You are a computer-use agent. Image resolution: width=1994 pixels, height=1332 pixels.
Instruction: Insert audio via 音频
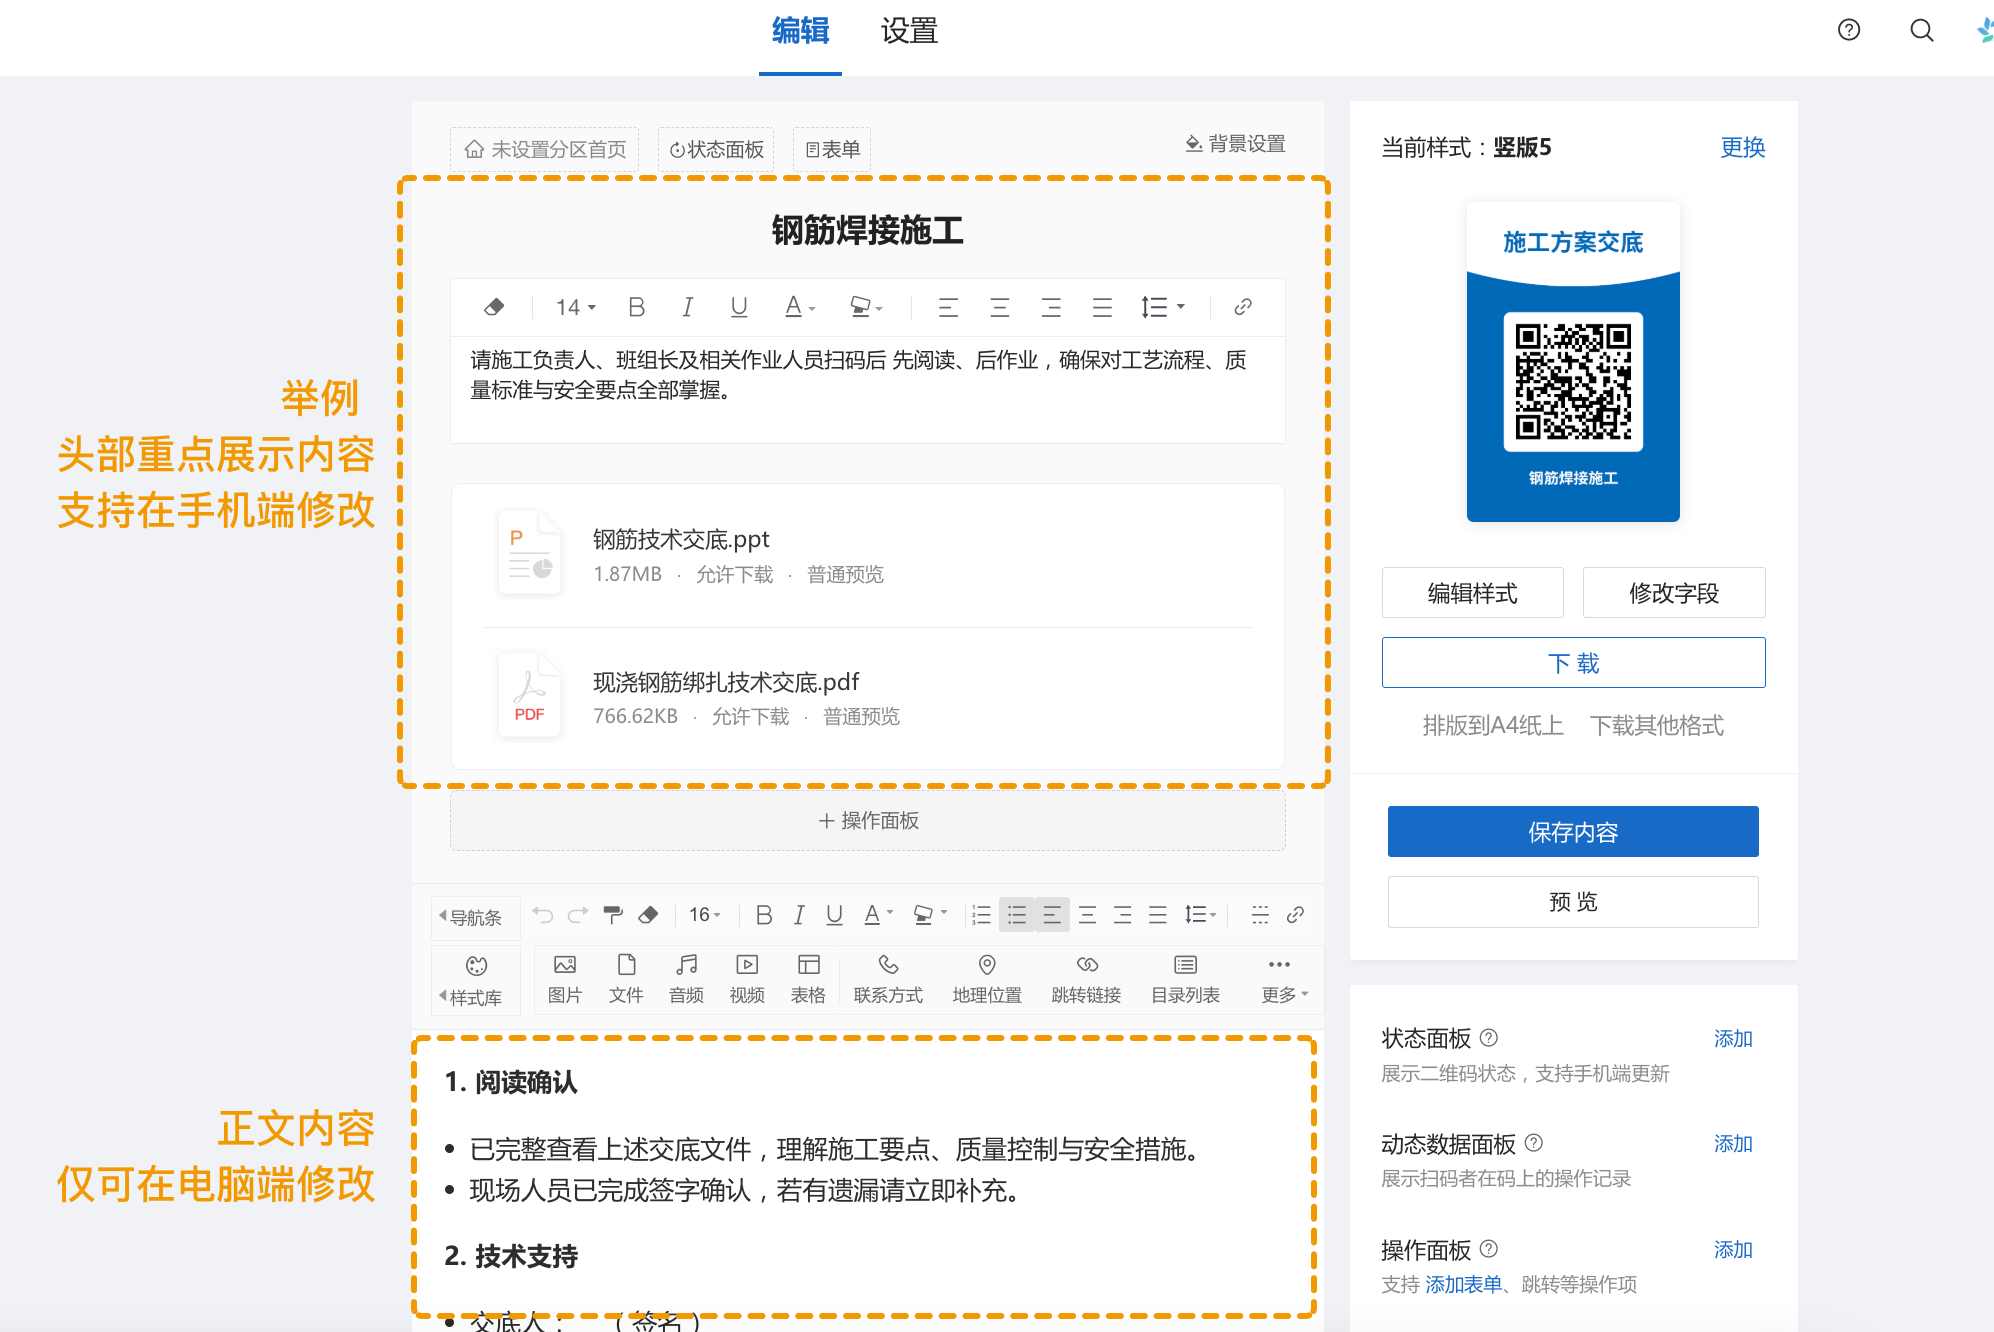pos(686,978)
